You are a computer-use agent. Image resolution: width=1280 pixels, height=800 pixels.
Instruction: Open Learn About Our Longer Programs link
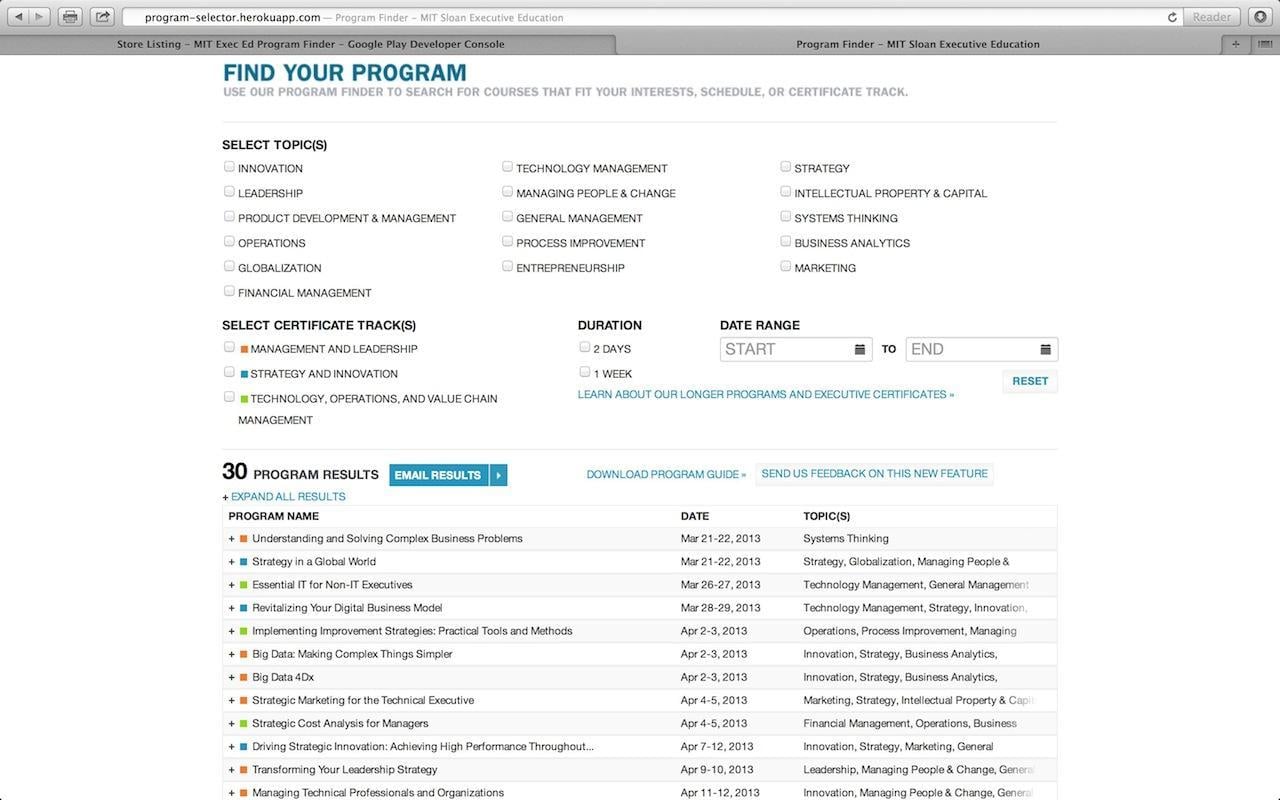click(766, 395)
